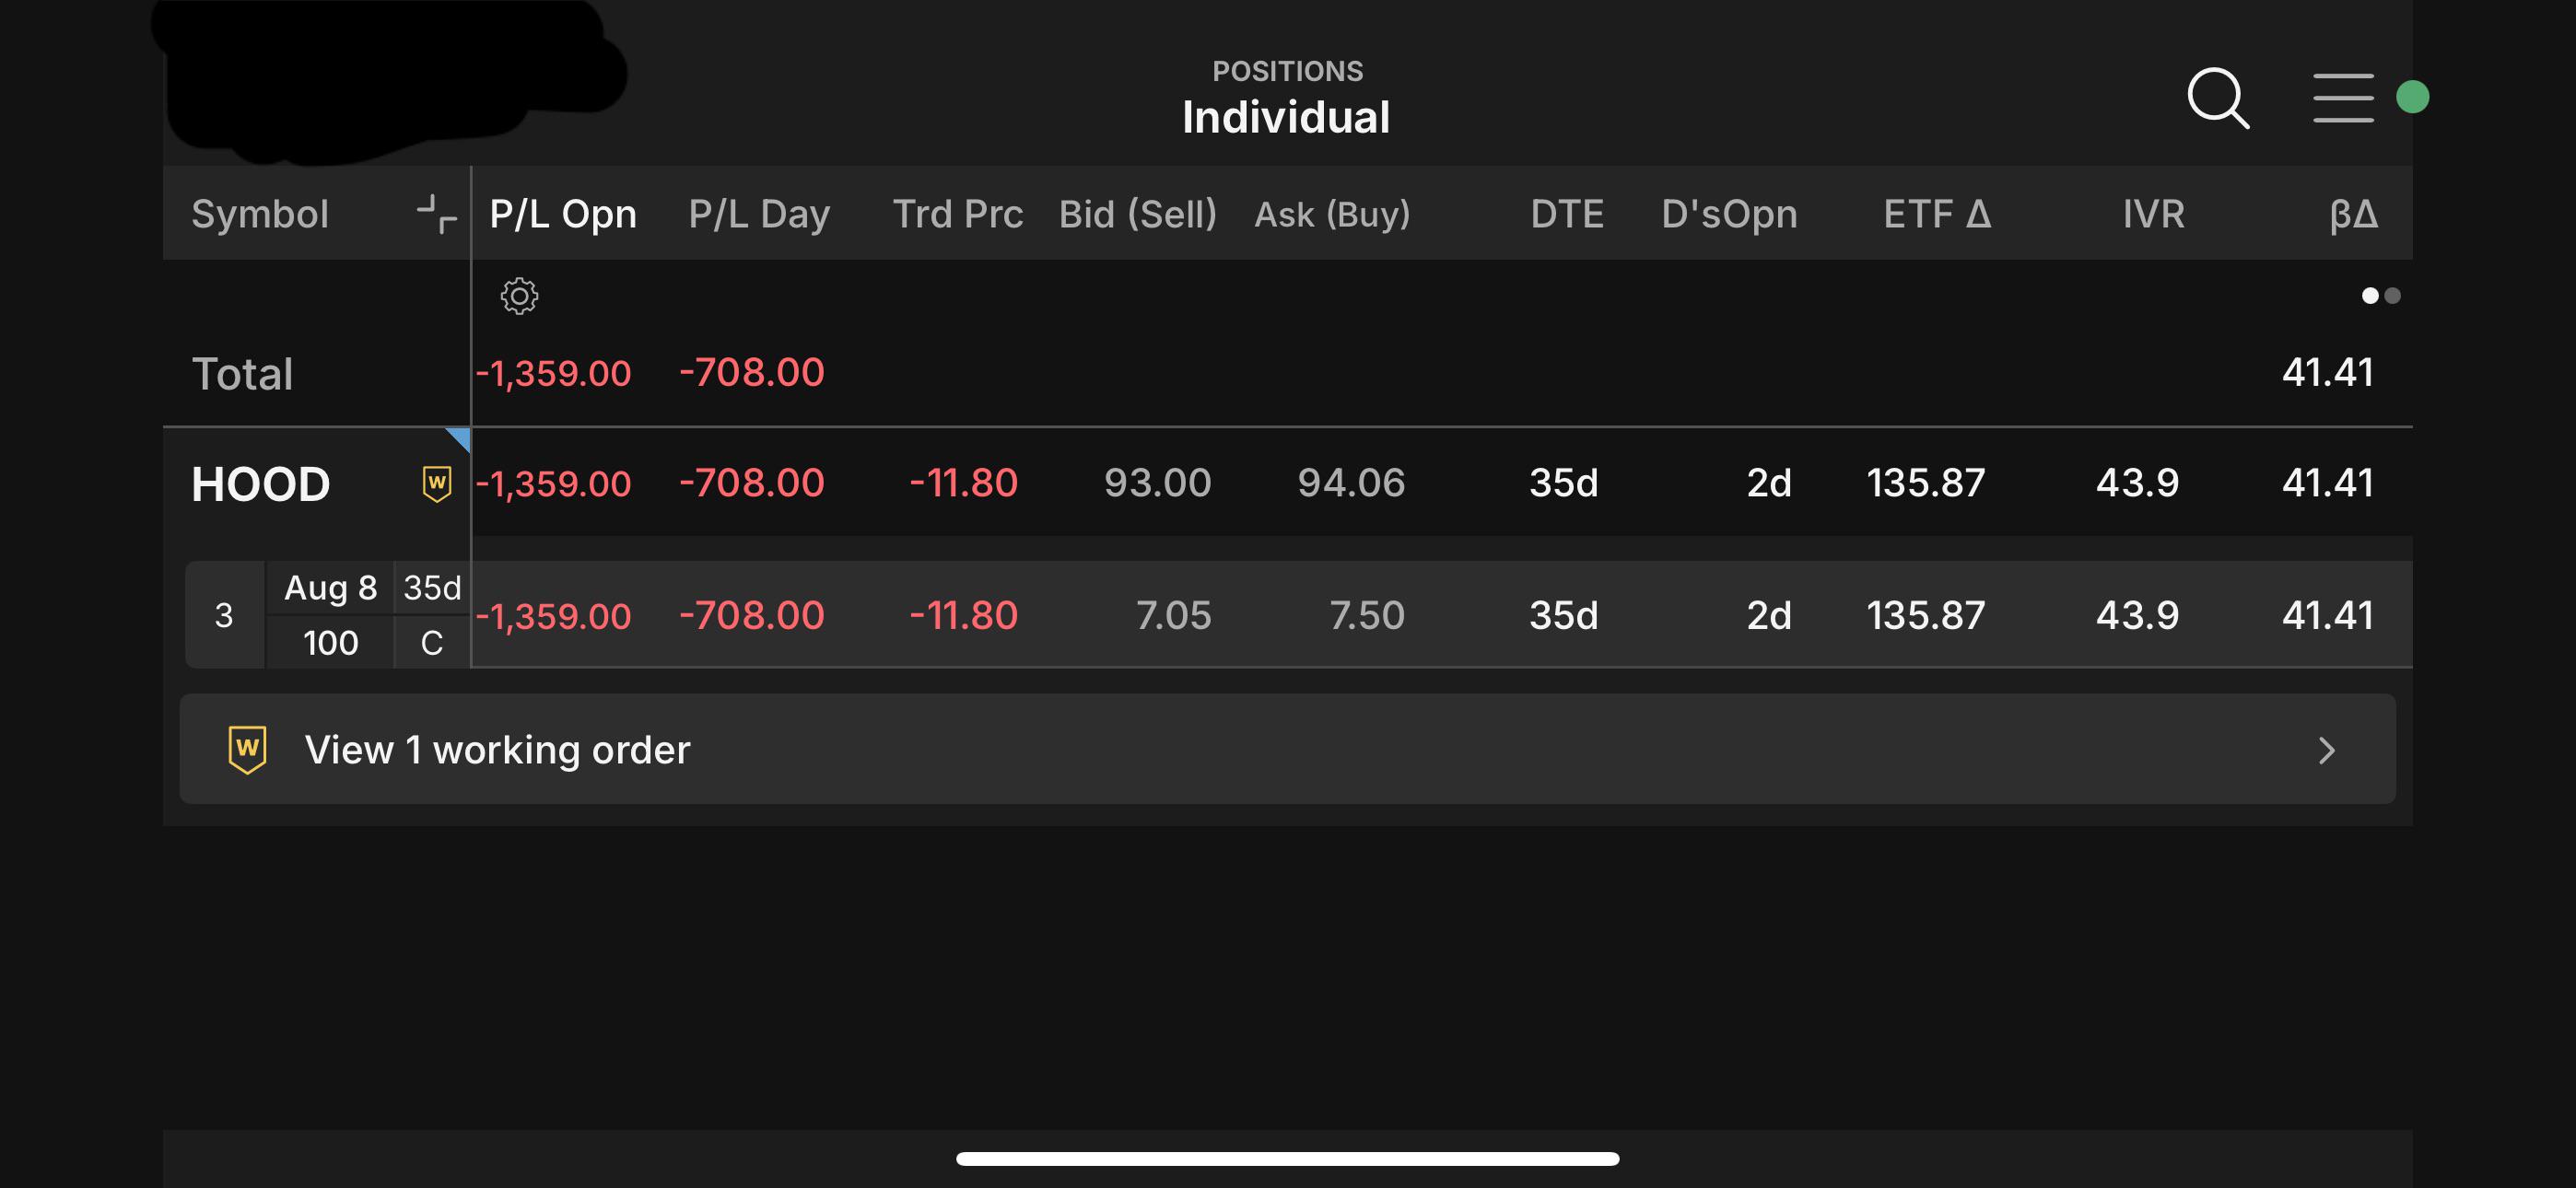Collapse the HOOD position group

tap(260, 484)
